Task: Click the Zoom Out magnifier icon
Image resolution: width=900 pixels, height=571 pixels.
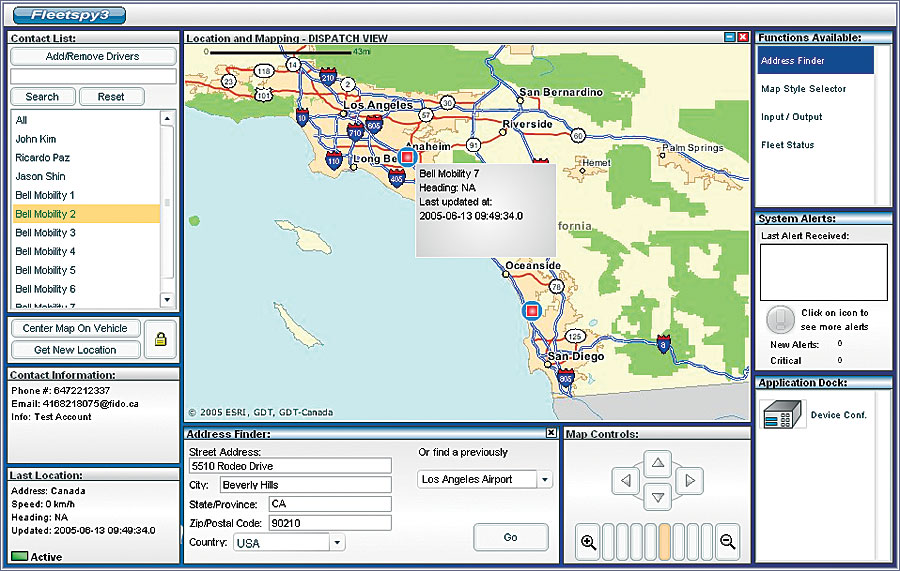Action: pyautogui.click(x=728, y=542)
